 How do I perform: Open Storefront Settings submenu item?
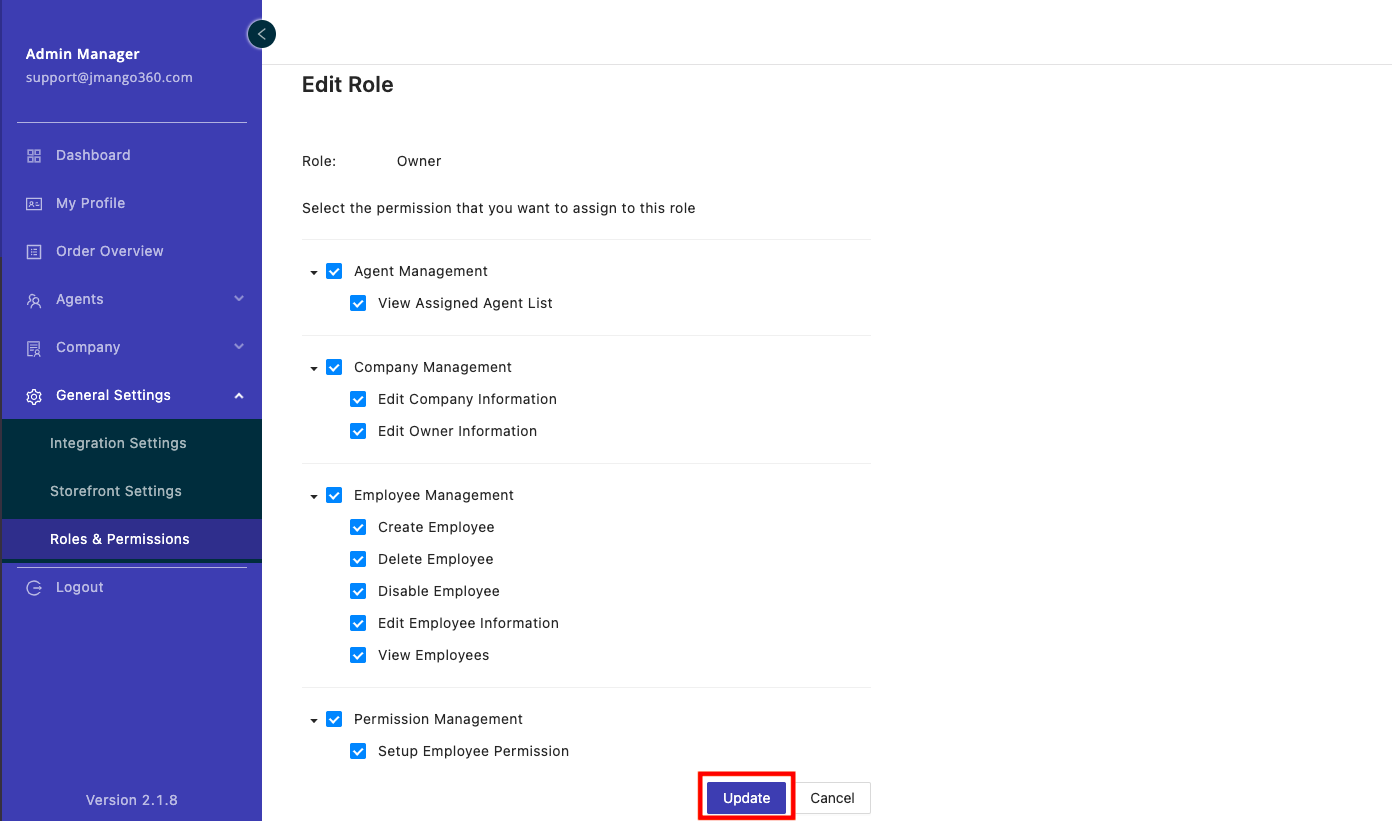[x=116, y=491]
